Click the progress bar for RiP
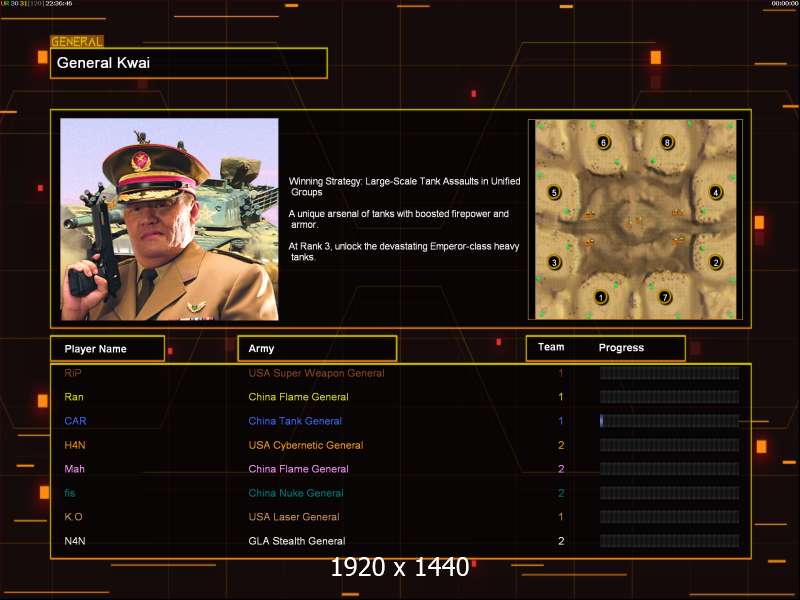The height and width of the screenshot is (600, 800). [669, 373]
